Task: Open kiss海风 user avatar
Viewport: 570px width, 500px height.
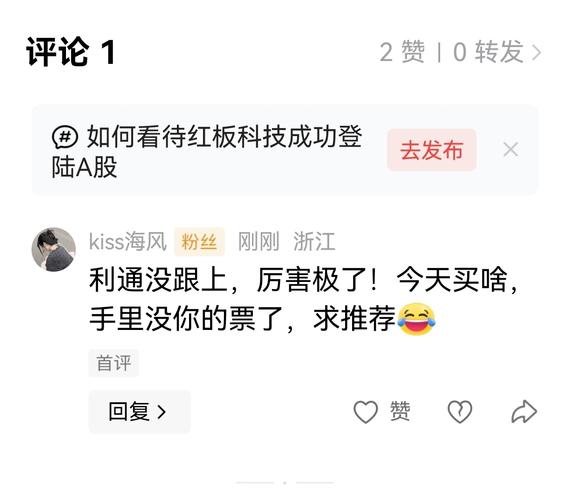Action: click(x=54, y=249)
